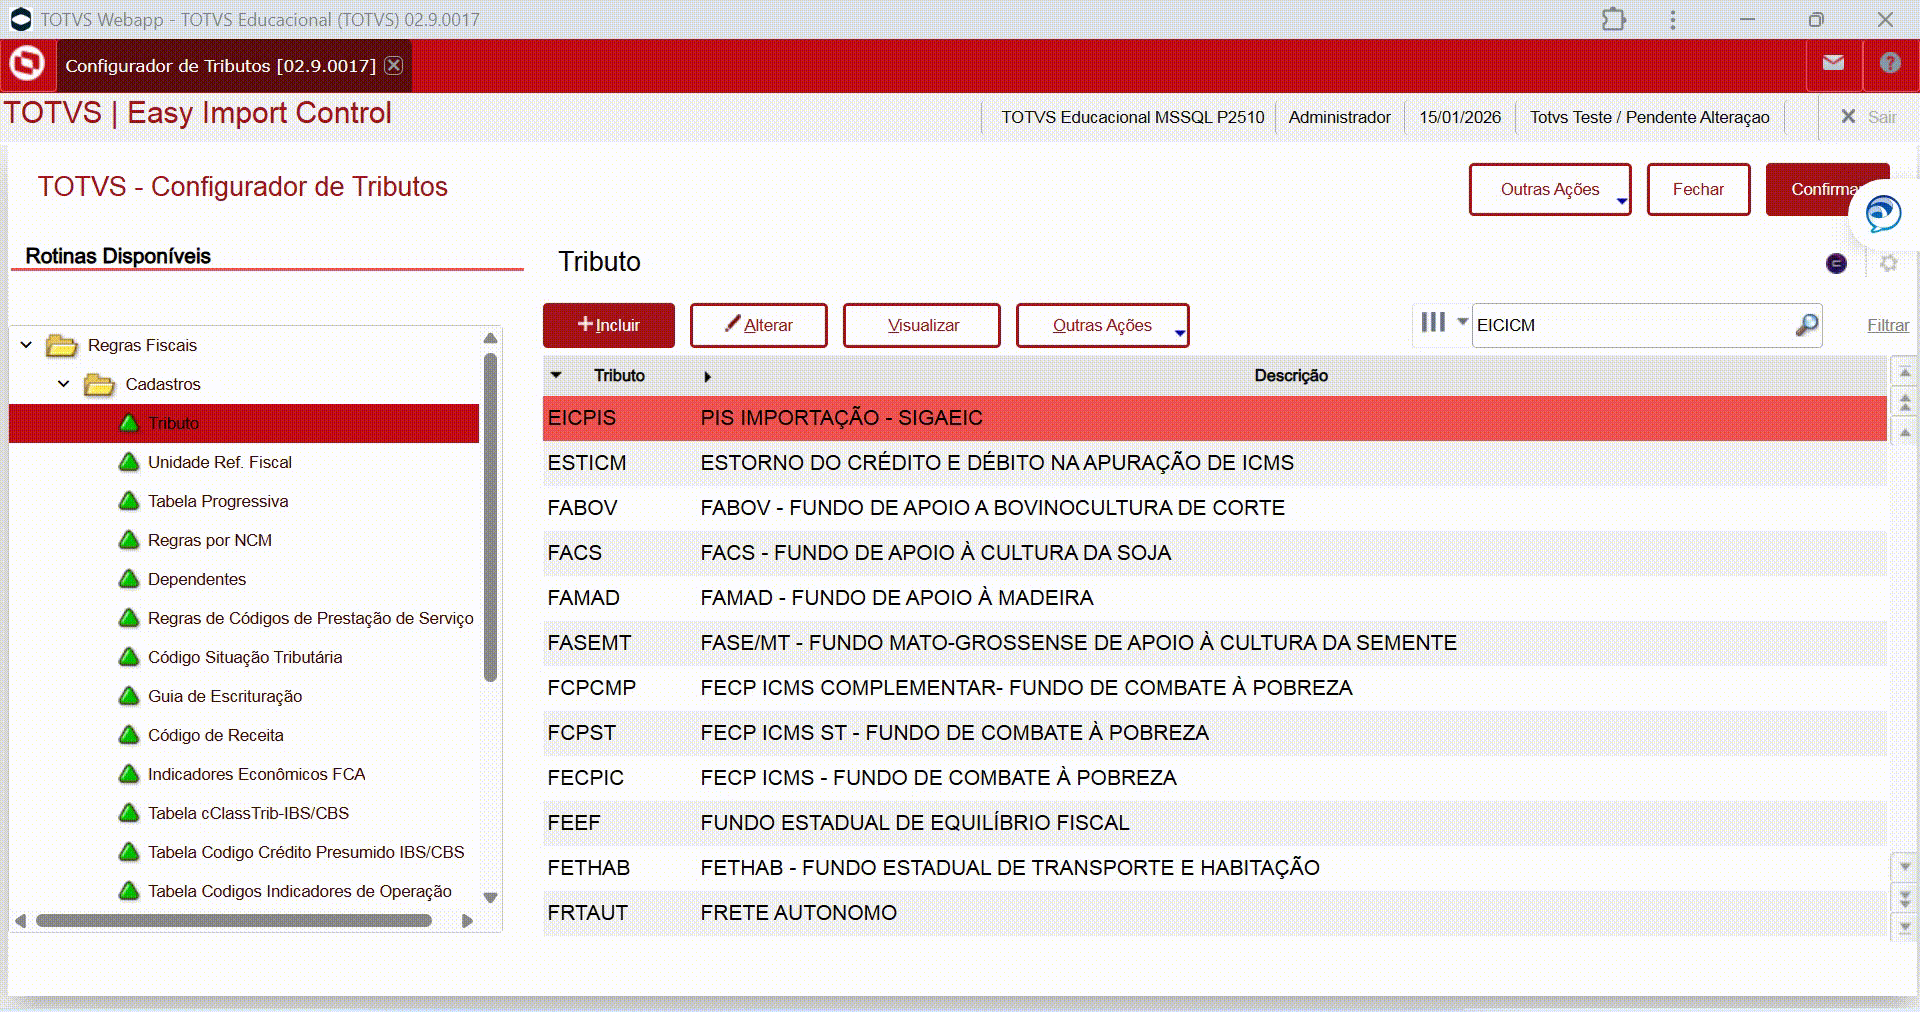Click the grid page-down double arrow
This screenshot has width=1920, height=1012.
coord(1904,897)
